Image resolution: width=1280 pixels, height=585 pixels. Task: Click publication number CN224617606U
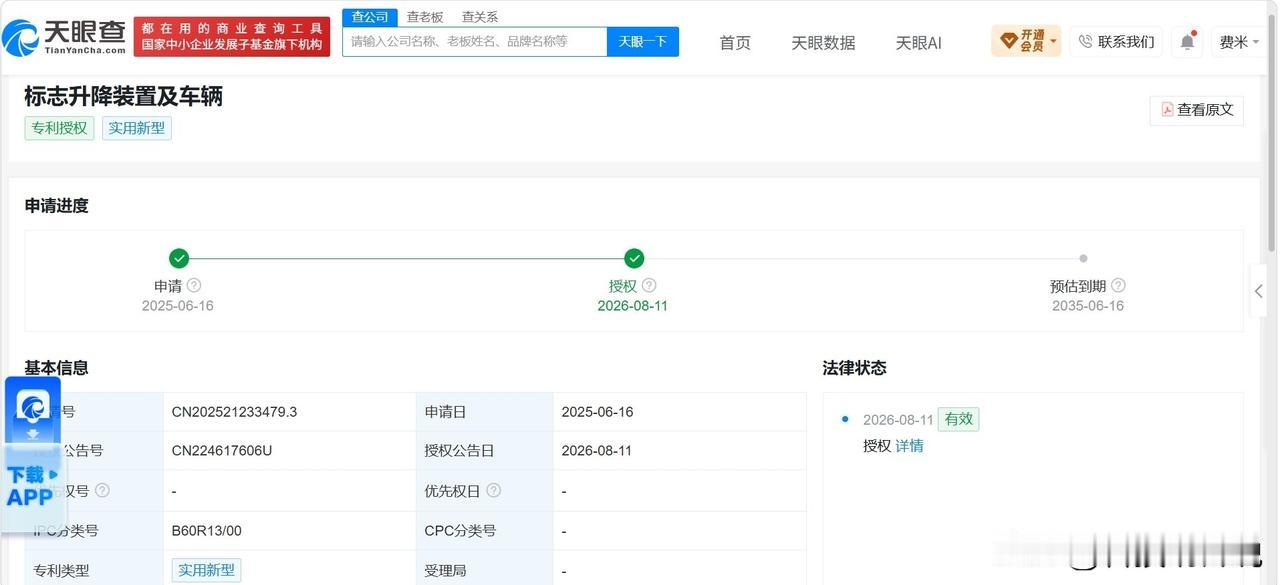click(x=222, y=451)
